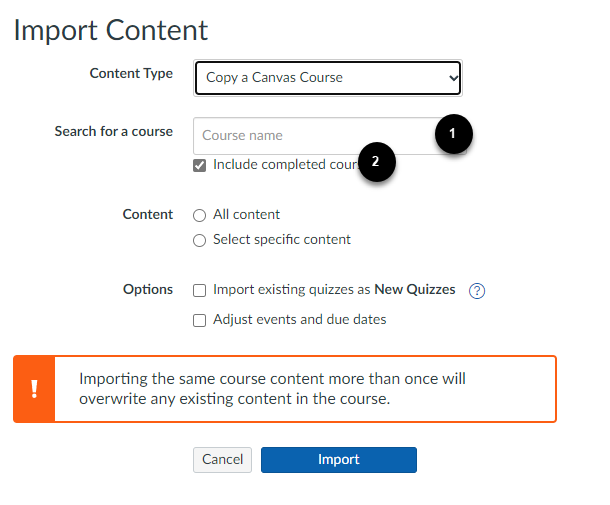Select the All content radio button
The image size is (610, 505).
pos(200,215)
